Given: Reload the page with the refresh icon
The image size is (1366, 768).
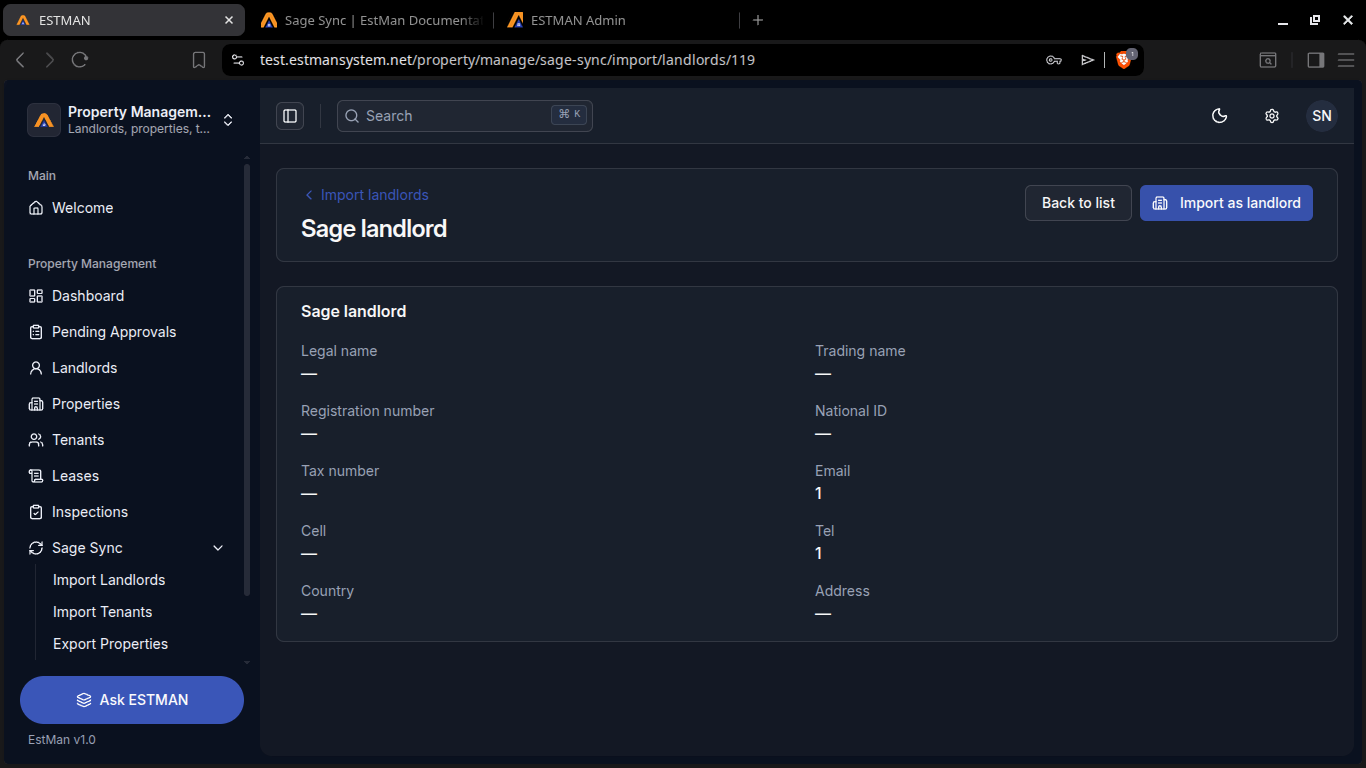Looking at the screenshot, I should 80,60.
